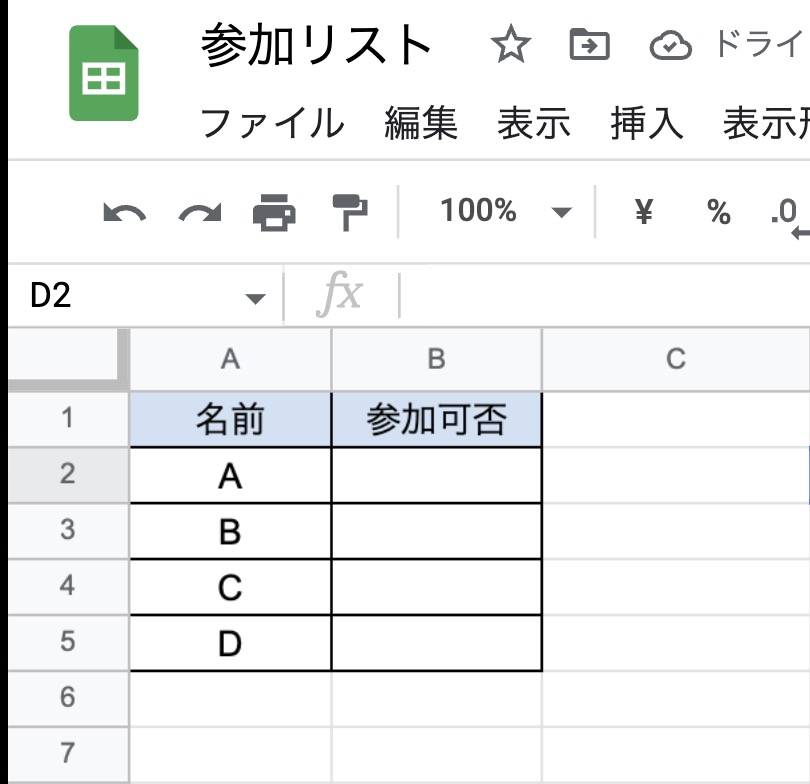810x784 pixels.
Task: Open the 編集 menu
Action: click(x=420, y=123)
